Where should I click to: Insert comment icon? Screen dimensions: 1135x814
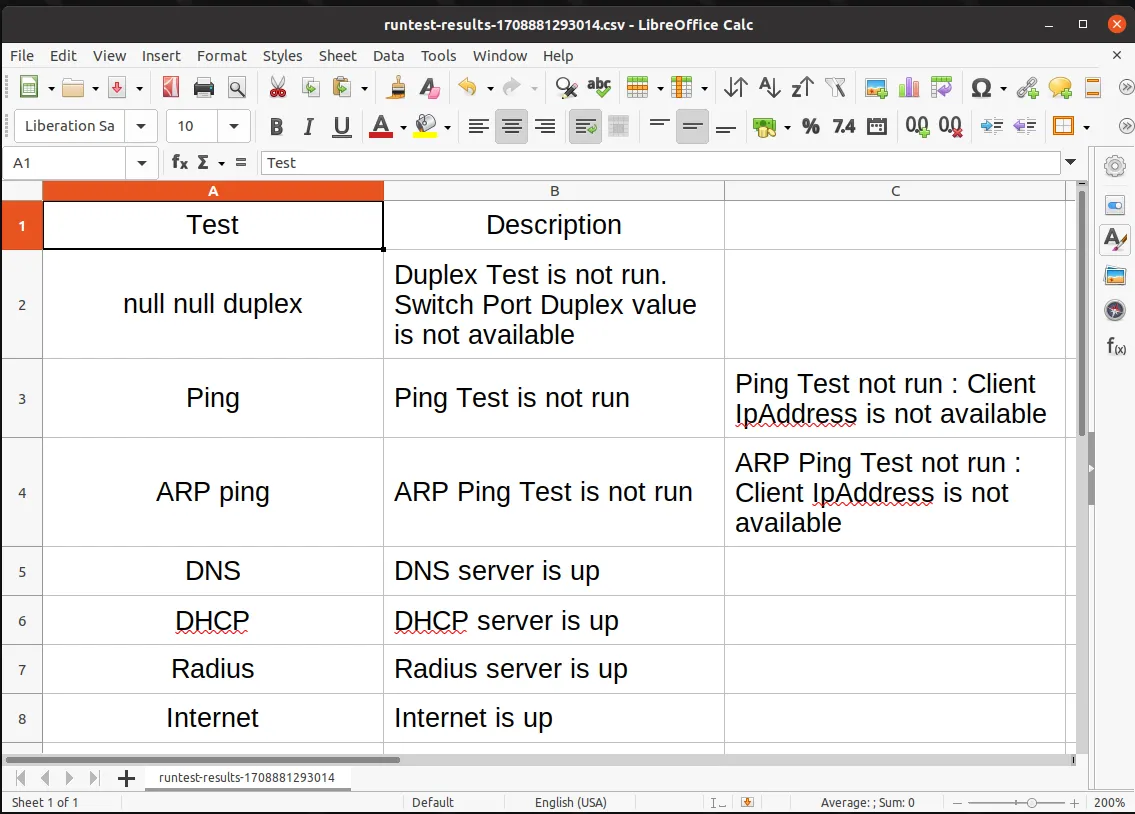(1060, 88)
